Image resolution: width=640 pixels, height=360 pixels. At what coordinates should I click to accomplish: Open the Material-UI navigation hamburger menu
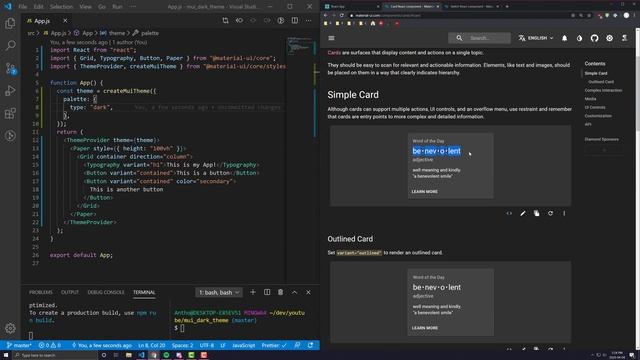tap(331, 38)
